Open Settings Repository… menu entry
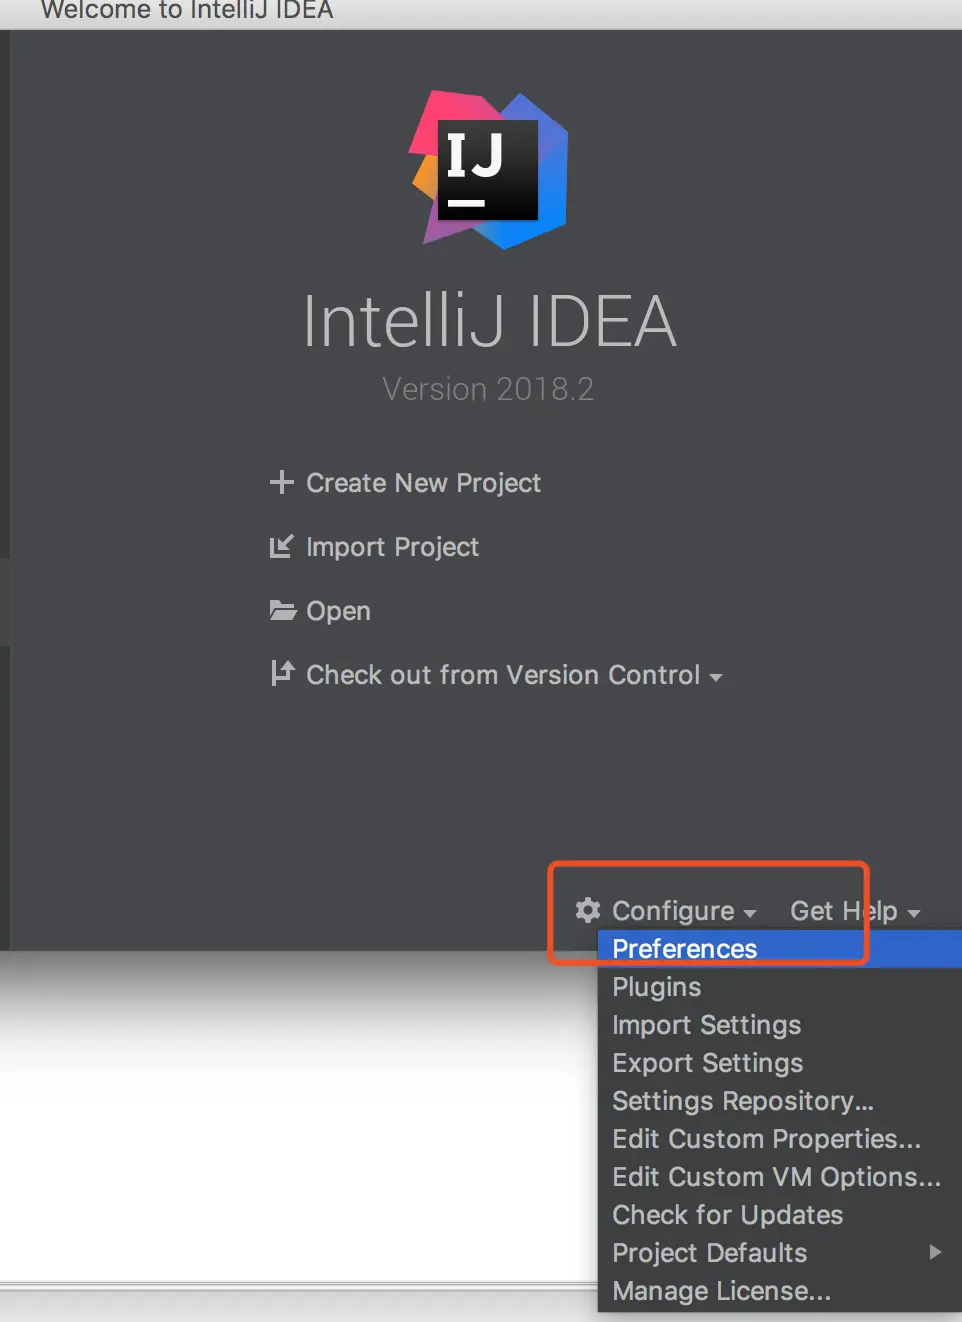Image resolution: width=962 pixels, height=1322 pixels. 742,1101
